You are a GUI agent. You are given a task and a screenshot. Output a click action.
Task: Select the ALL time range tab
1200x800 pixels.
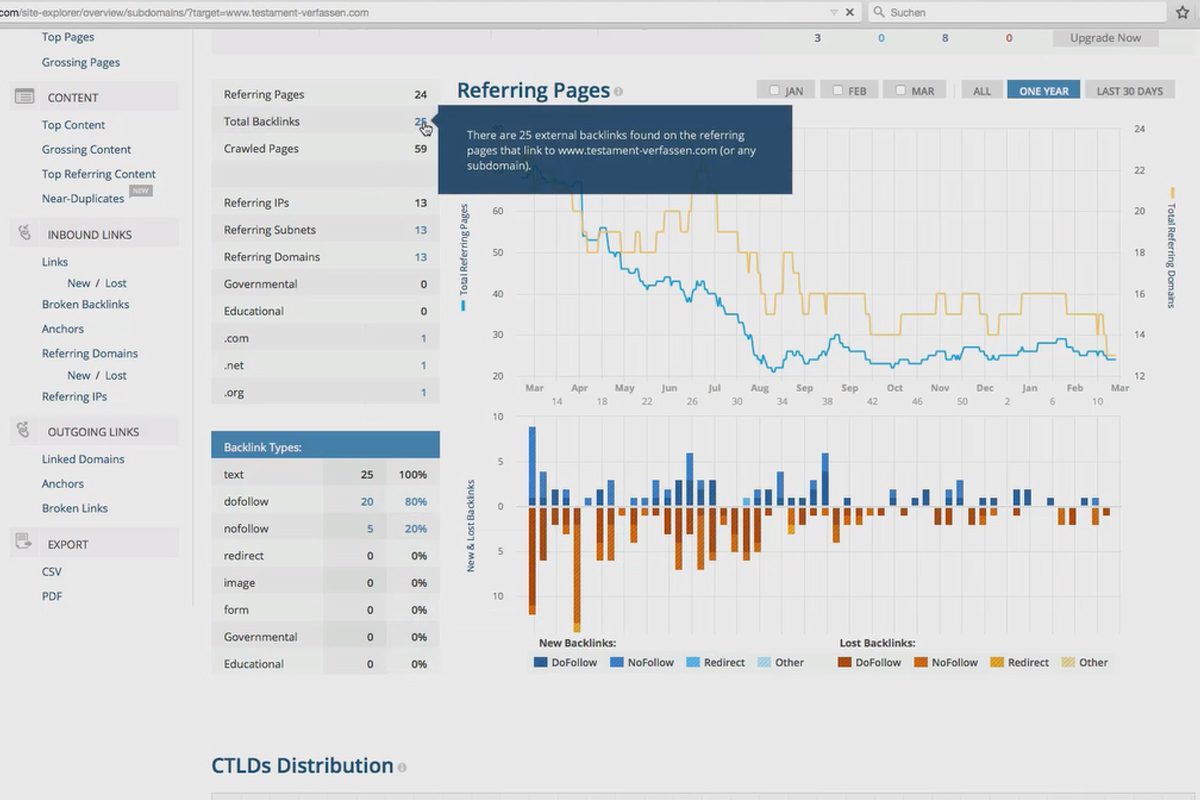coord(982,91)
